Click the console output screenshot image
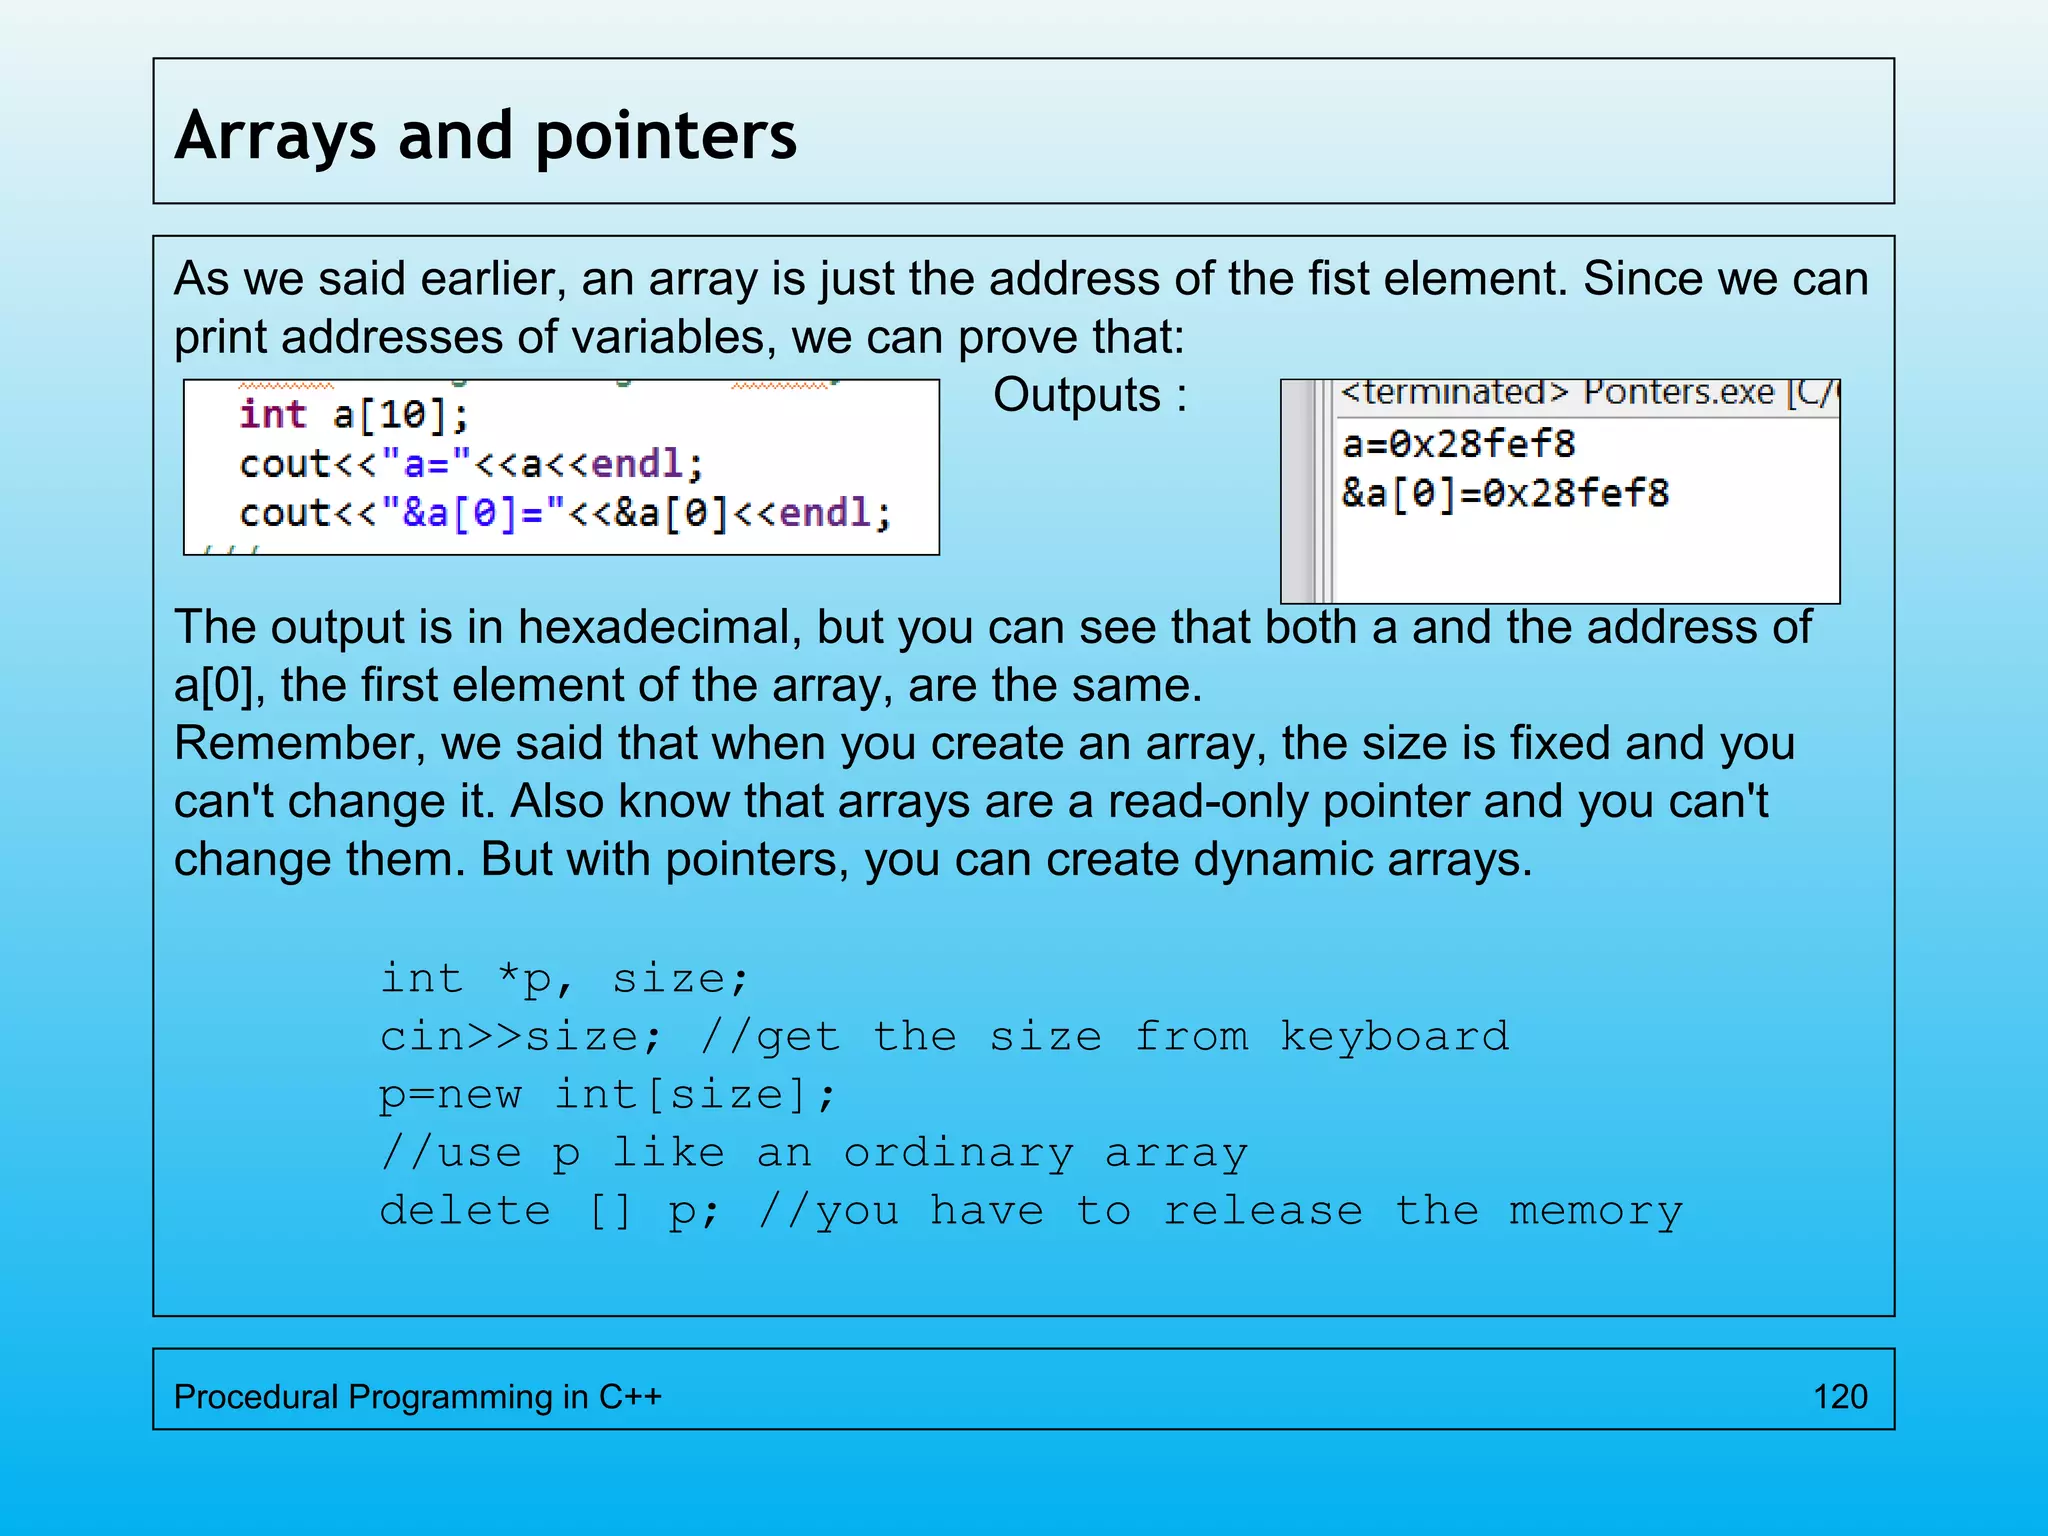This screenshot has width=2048, height=1536. (x=1560, y=491)
